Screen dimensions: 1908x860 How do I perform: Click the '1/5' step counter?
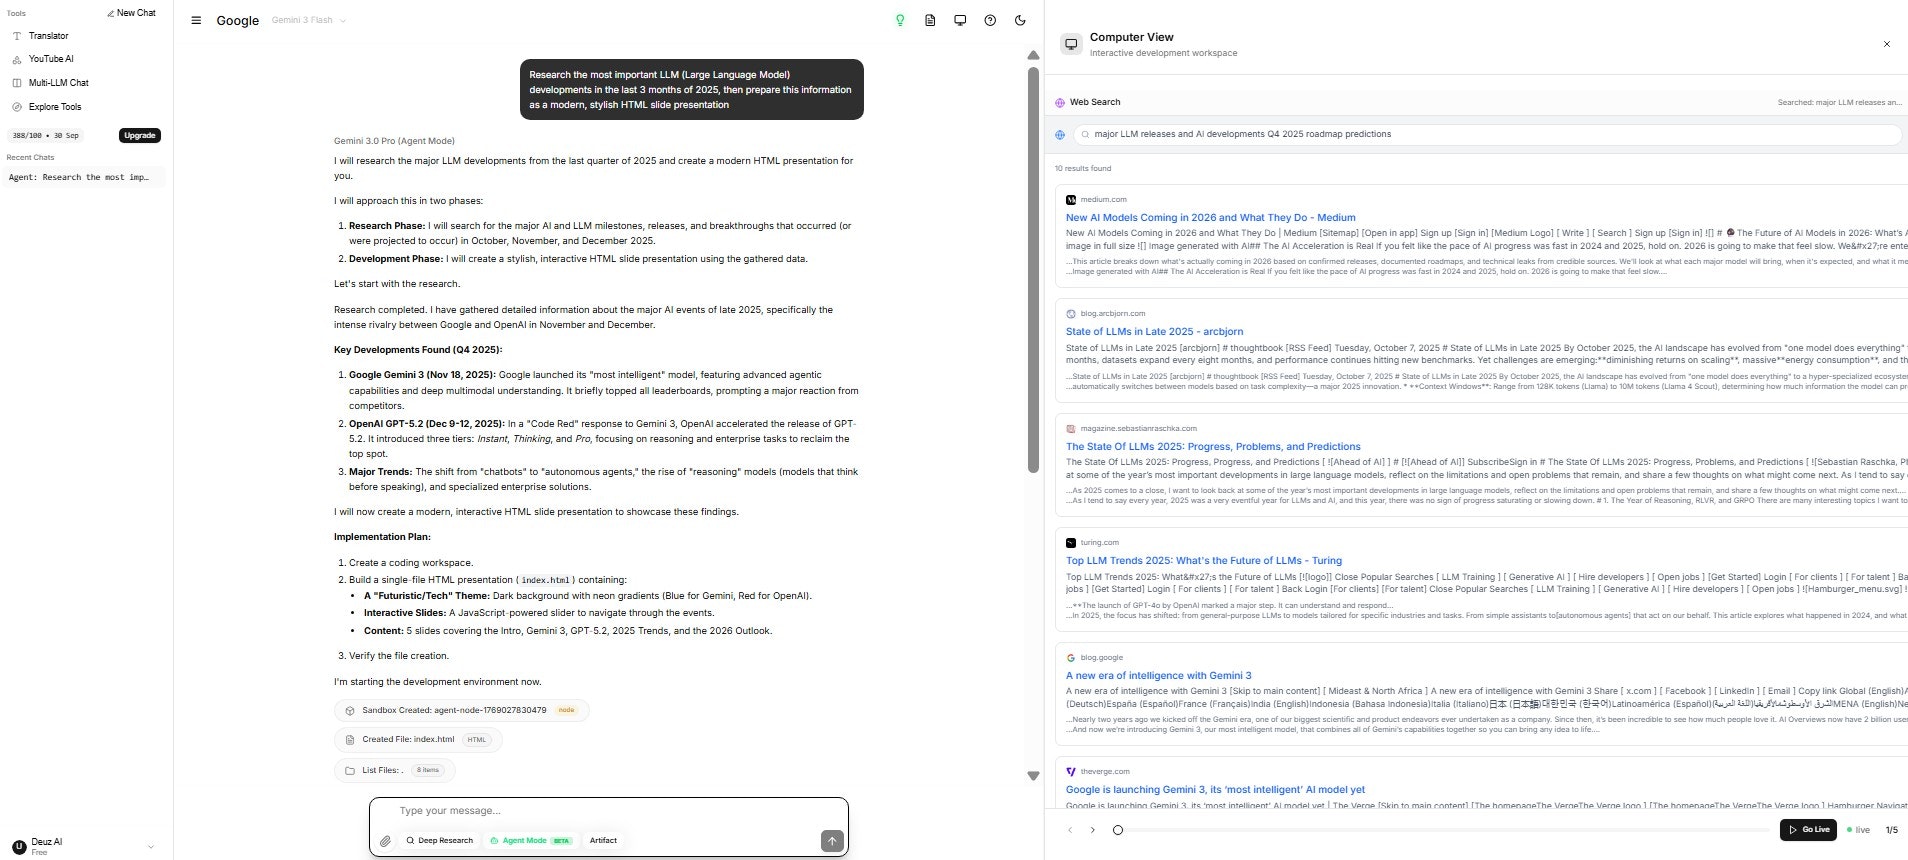pyautogui.click(x=1892, y=830)
